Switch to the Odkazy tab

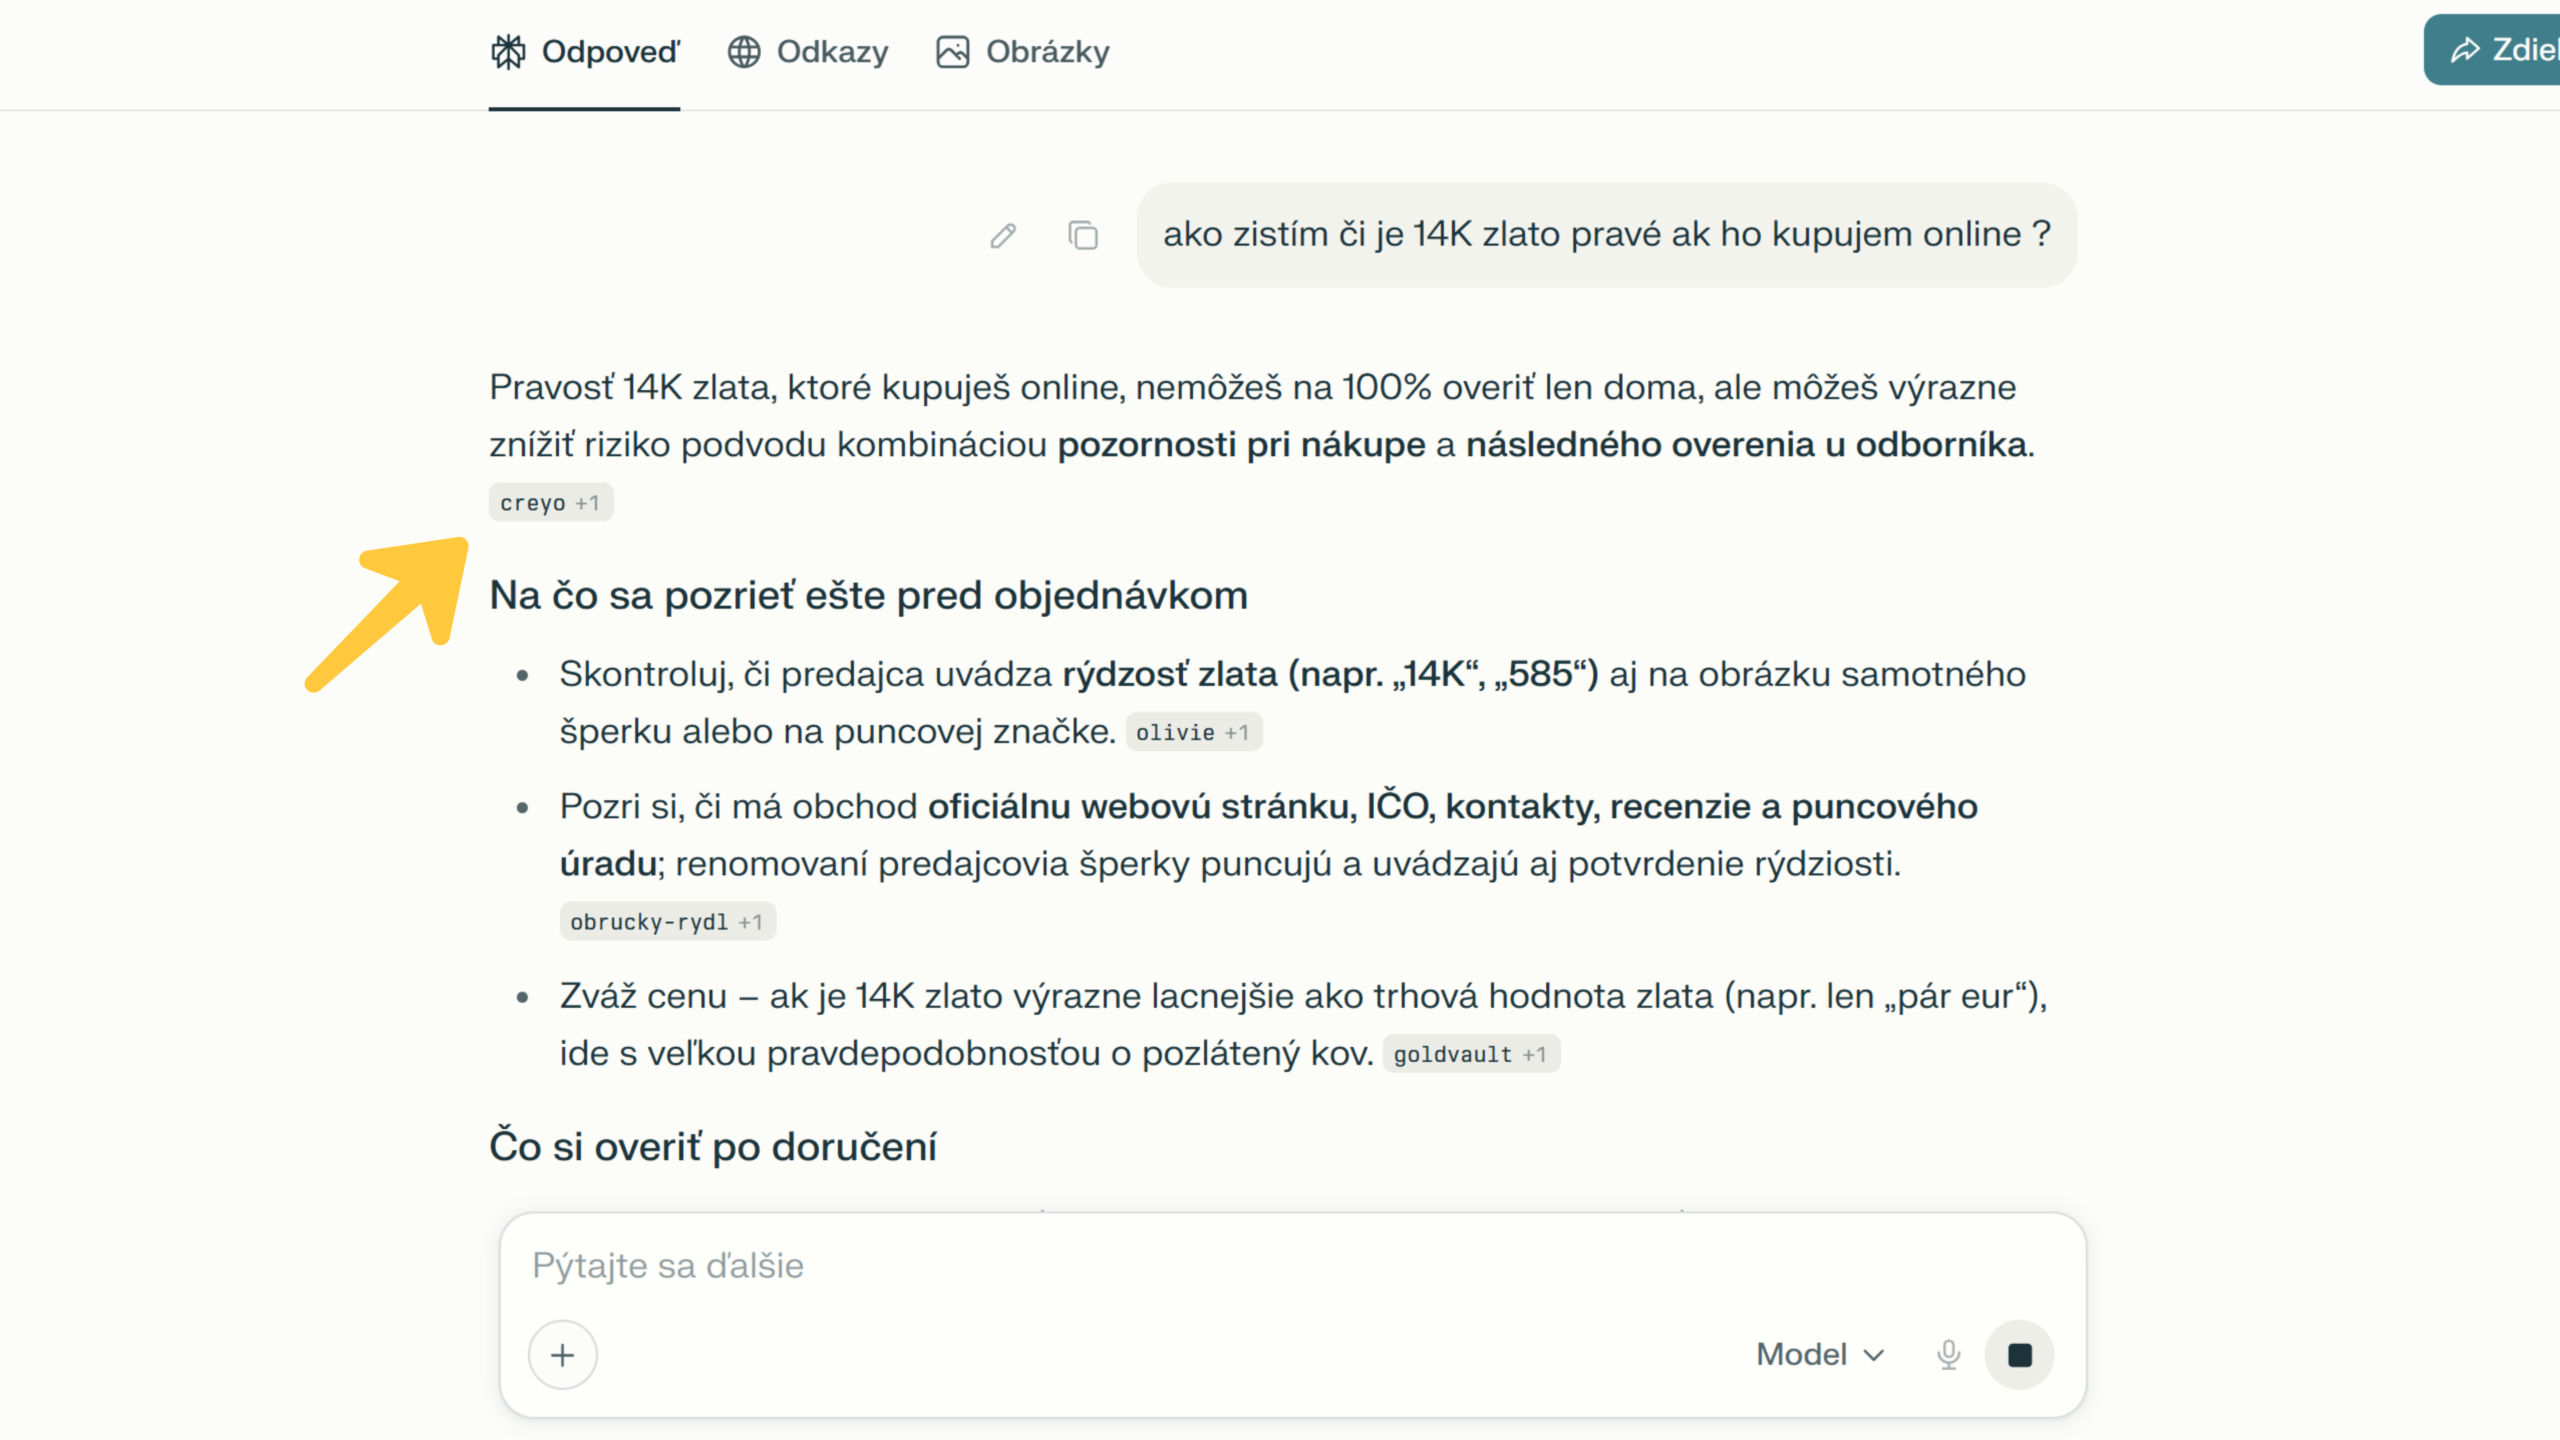point(831,52)
